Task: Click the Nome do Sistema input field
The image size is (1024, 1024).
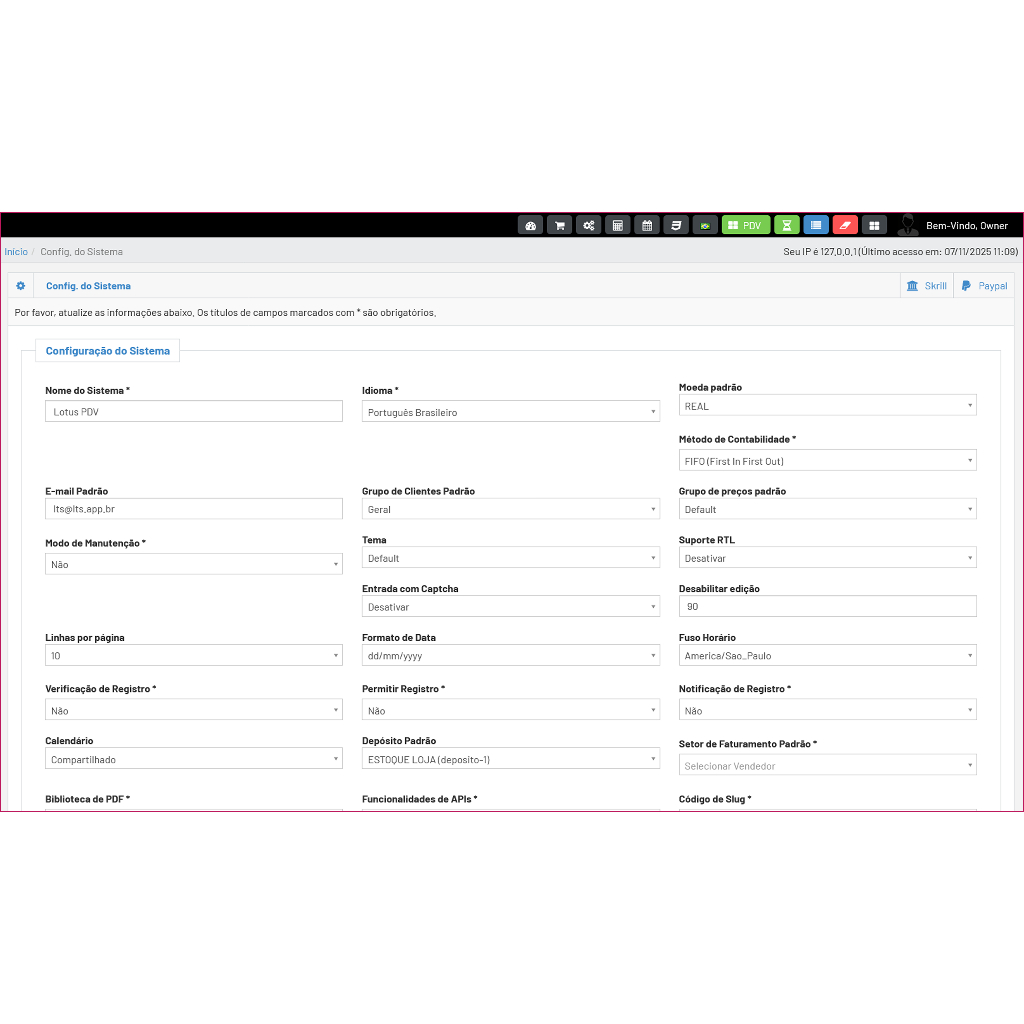Action: tap(194, 412)
